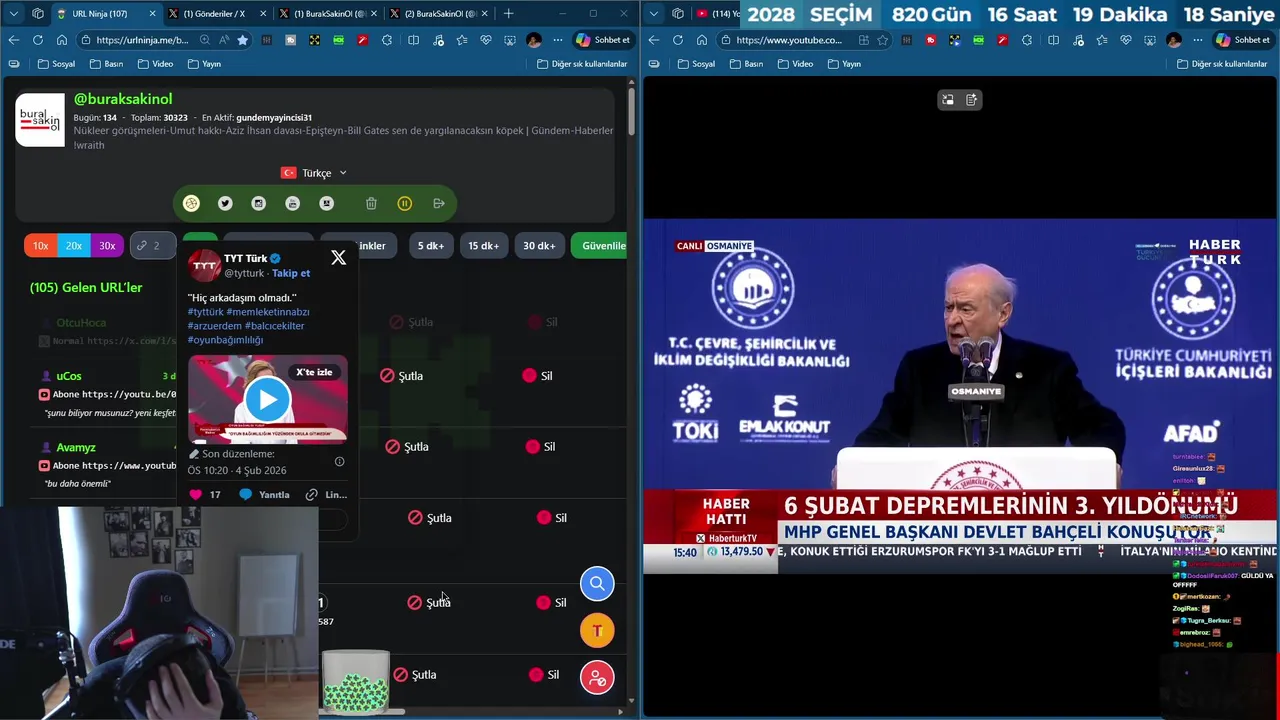Click Sil in the Avamyz row

point(540,447)
